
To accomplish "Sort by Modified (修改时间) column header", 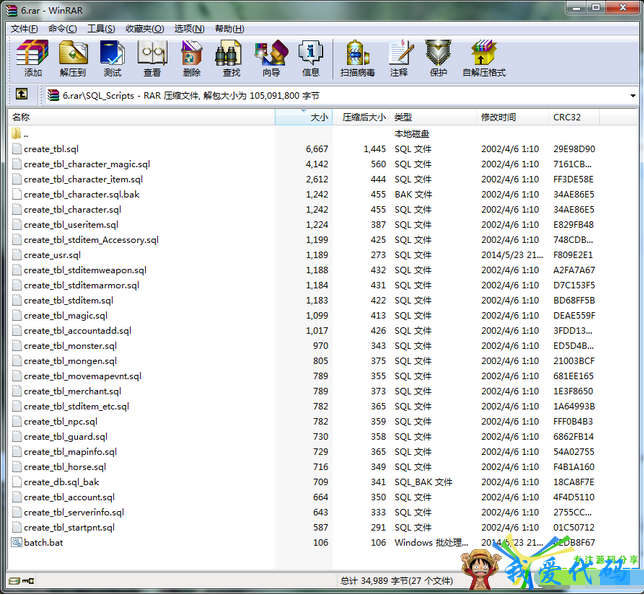I will coord(512,117).
